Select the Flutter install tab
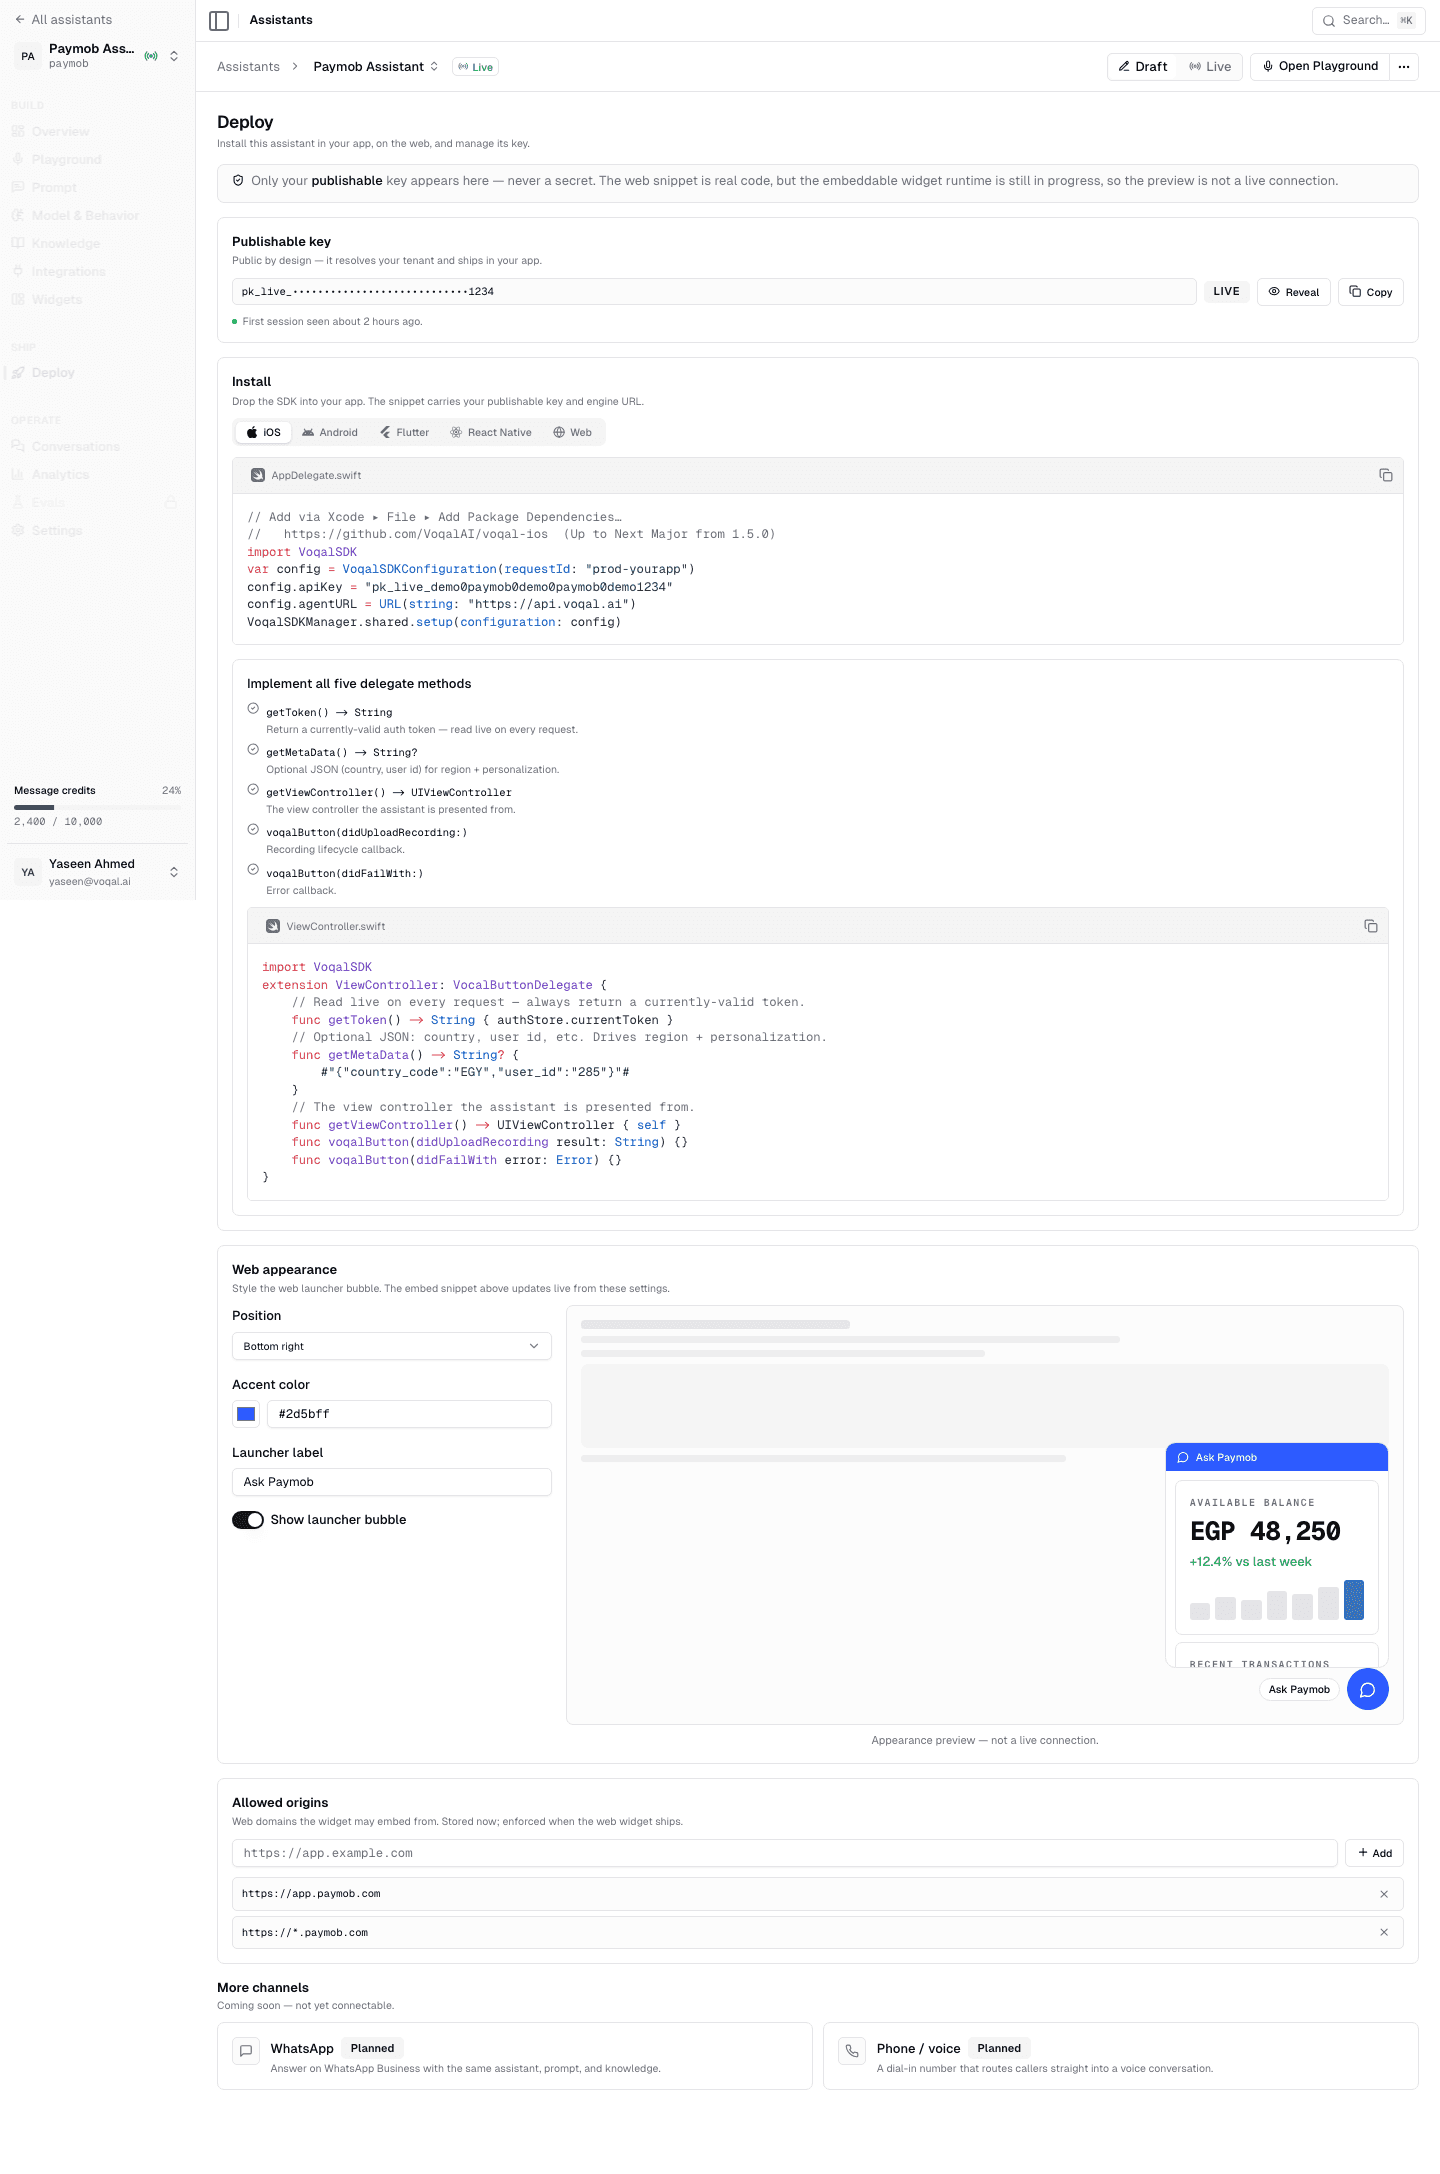This screenshot has height=2174, width=1440. (x=405, y=432)
